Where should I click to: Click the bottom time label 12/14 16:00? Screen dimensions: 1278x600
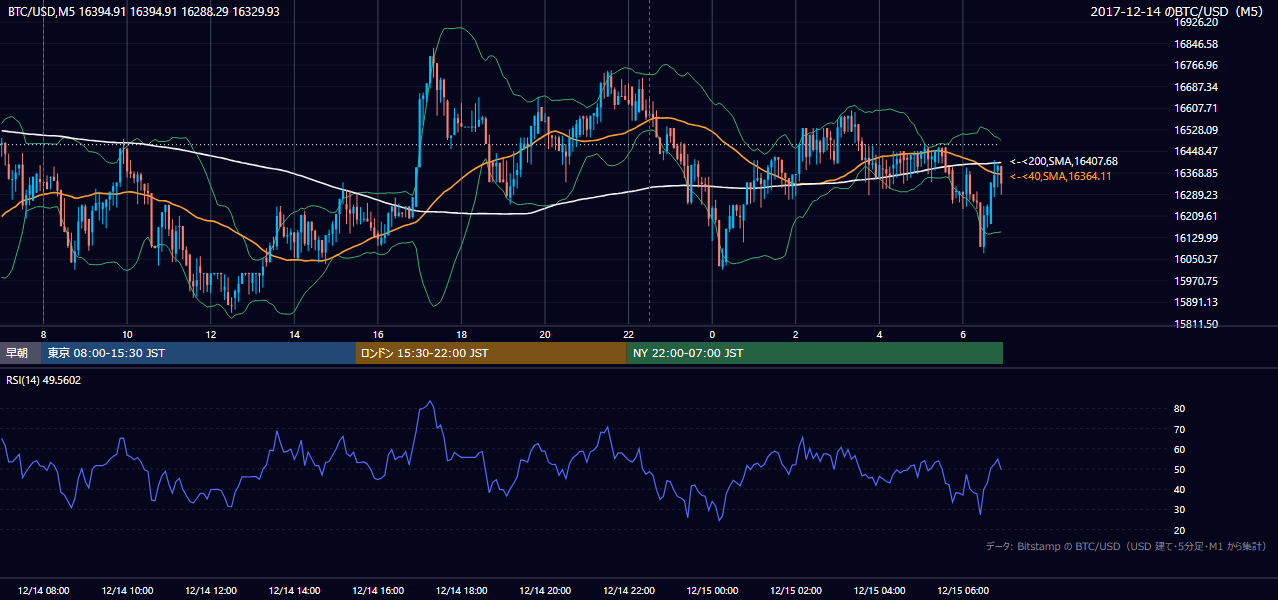[378, 591]
